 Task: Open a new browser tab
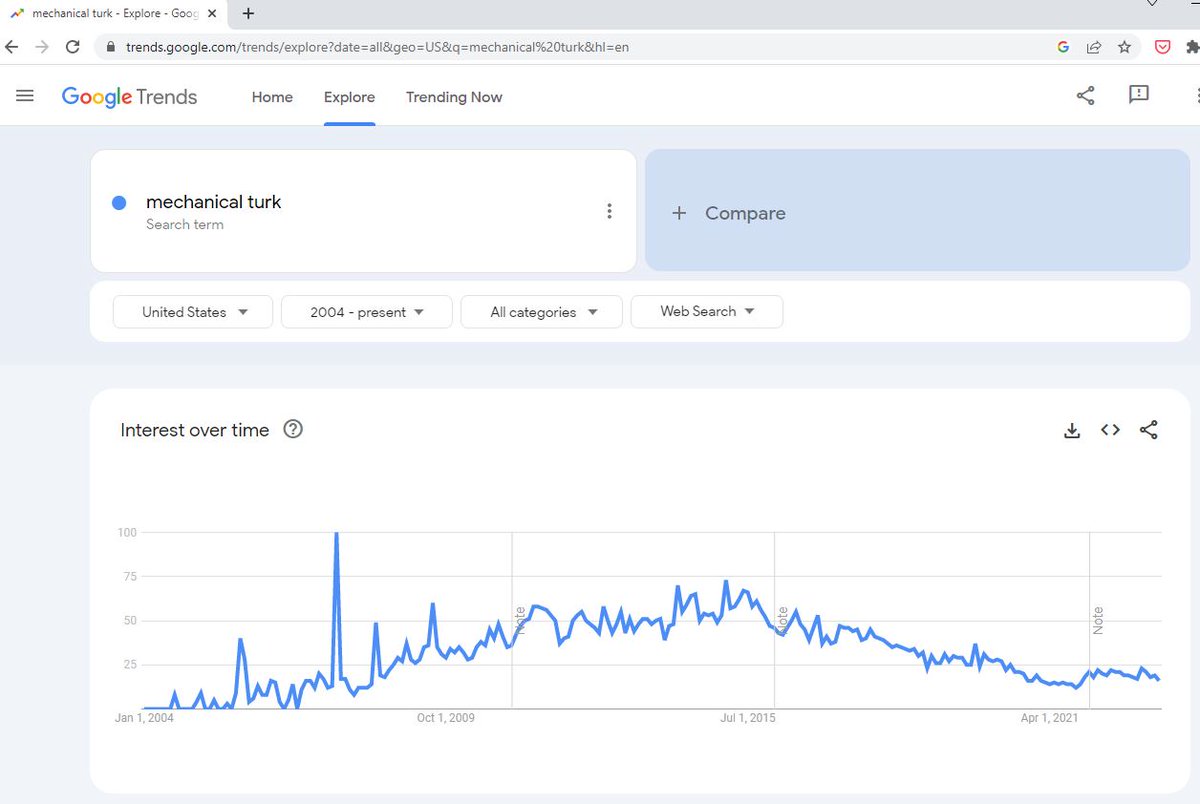point(248,13)
